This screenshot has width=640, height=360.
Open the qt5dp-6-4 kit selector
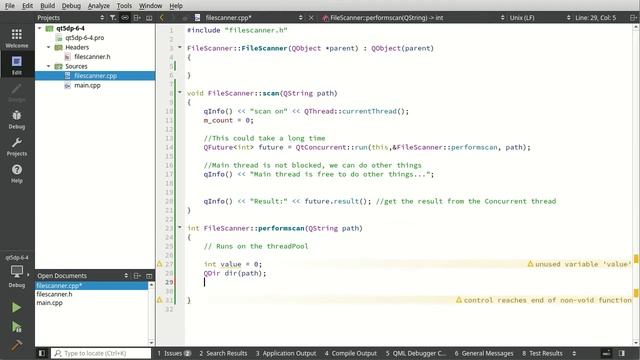17,272
